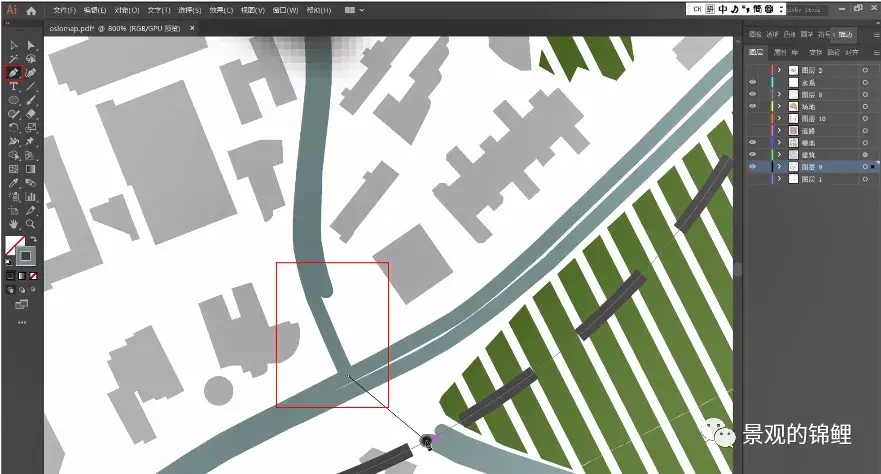This screenshot has width=881, height=474.
Task: Open the workspace layout switcher dropdown
Action: [x=355, y=10]
